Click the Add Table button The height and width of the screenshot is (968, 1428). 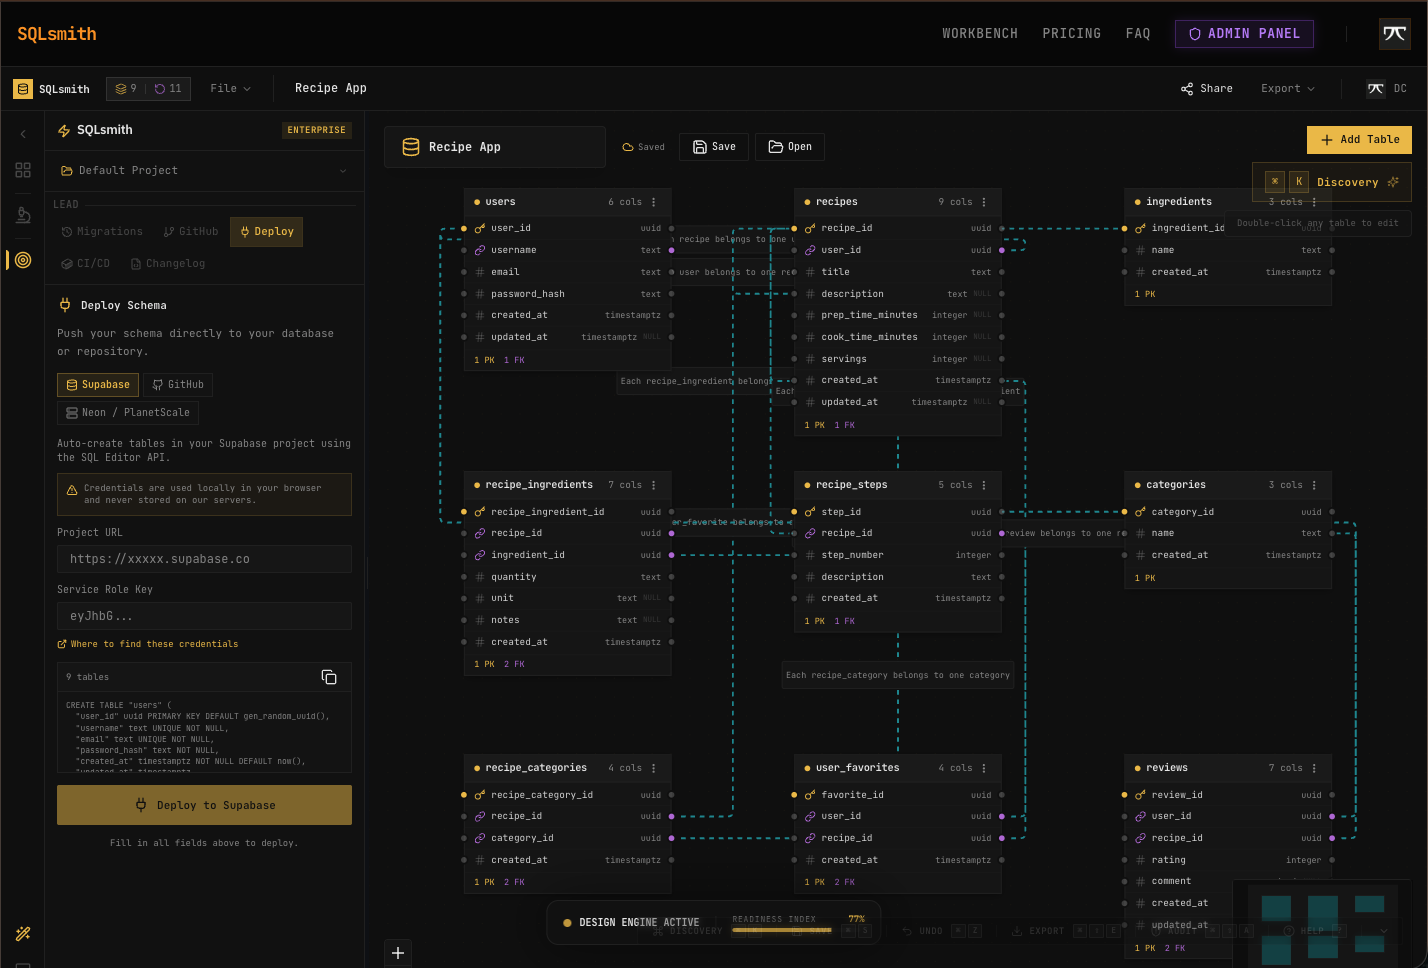pyautogui.click(x=1359, y=139)
